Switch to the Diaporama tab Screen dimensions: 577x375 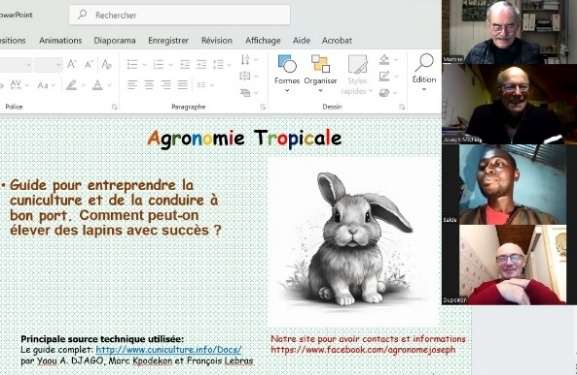[115, 40]
